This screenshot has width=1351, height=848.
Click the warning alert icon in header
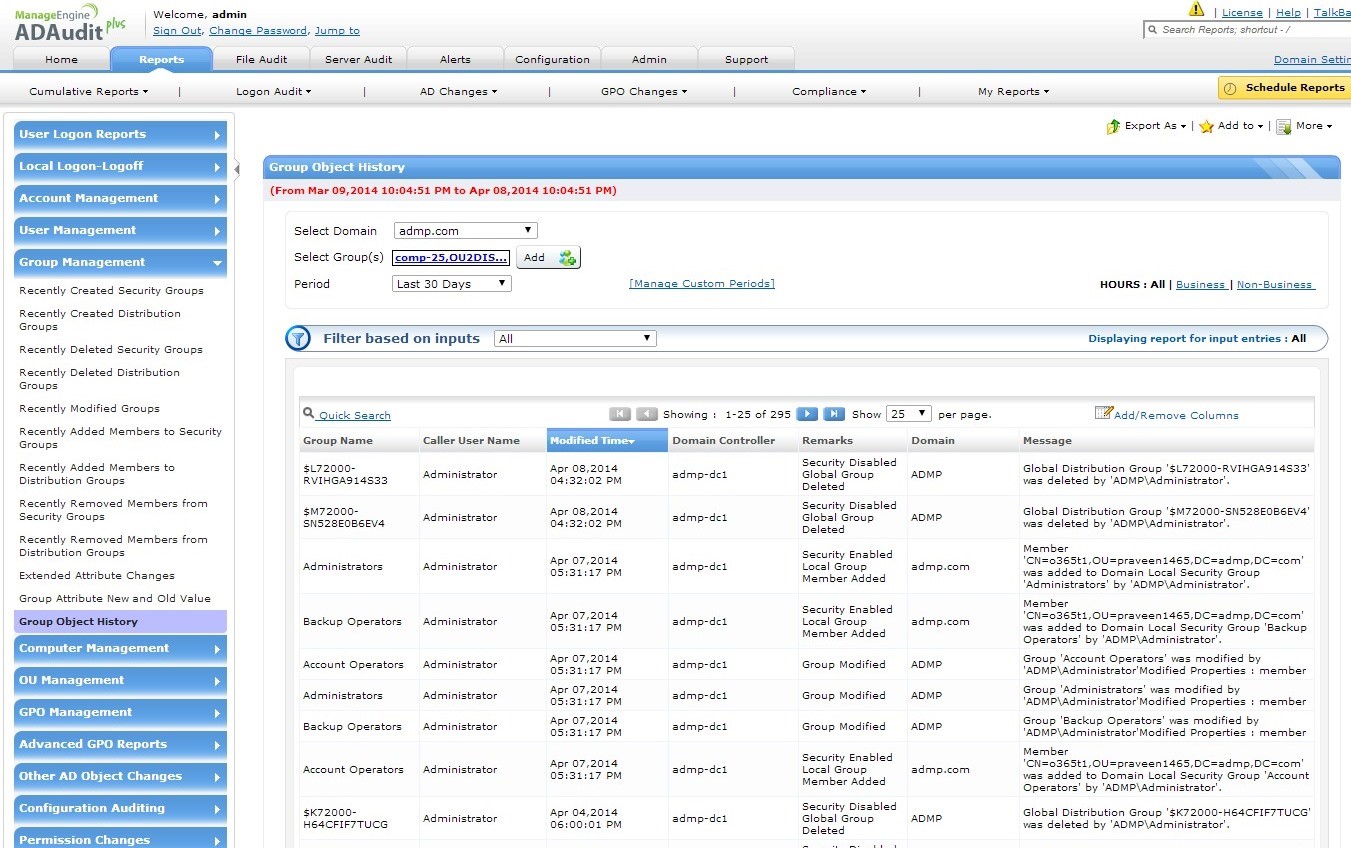click(x=1196, y=10)
